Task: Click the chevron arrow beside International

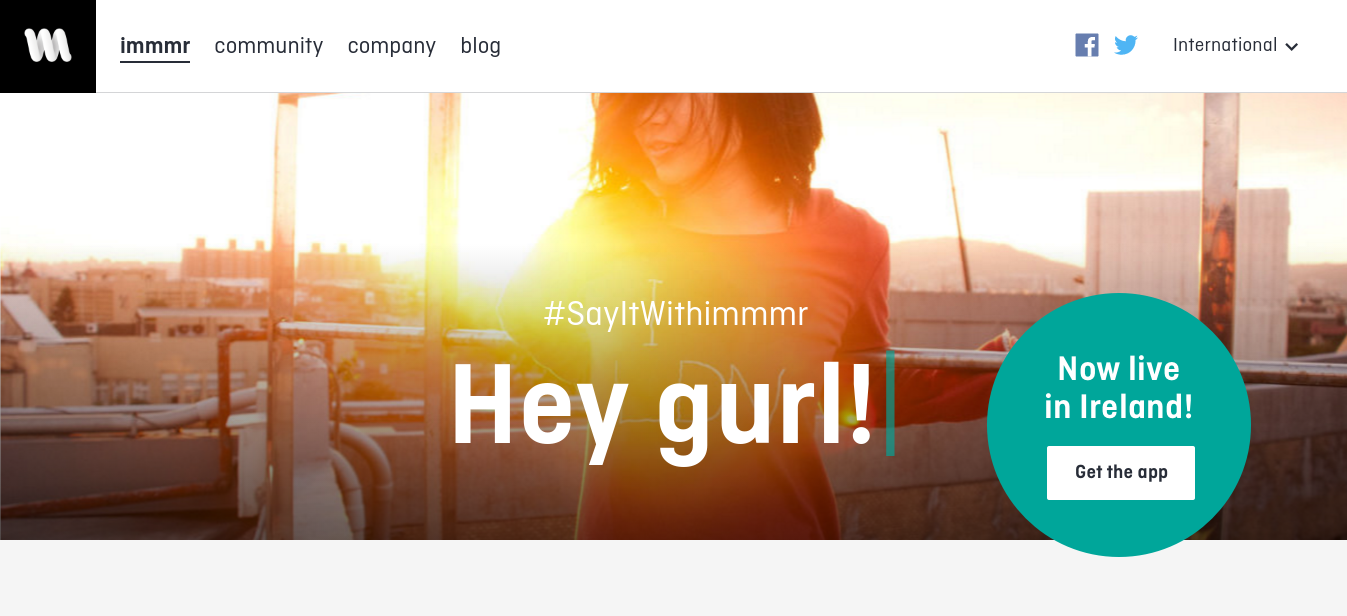Action: [1291, 46]
